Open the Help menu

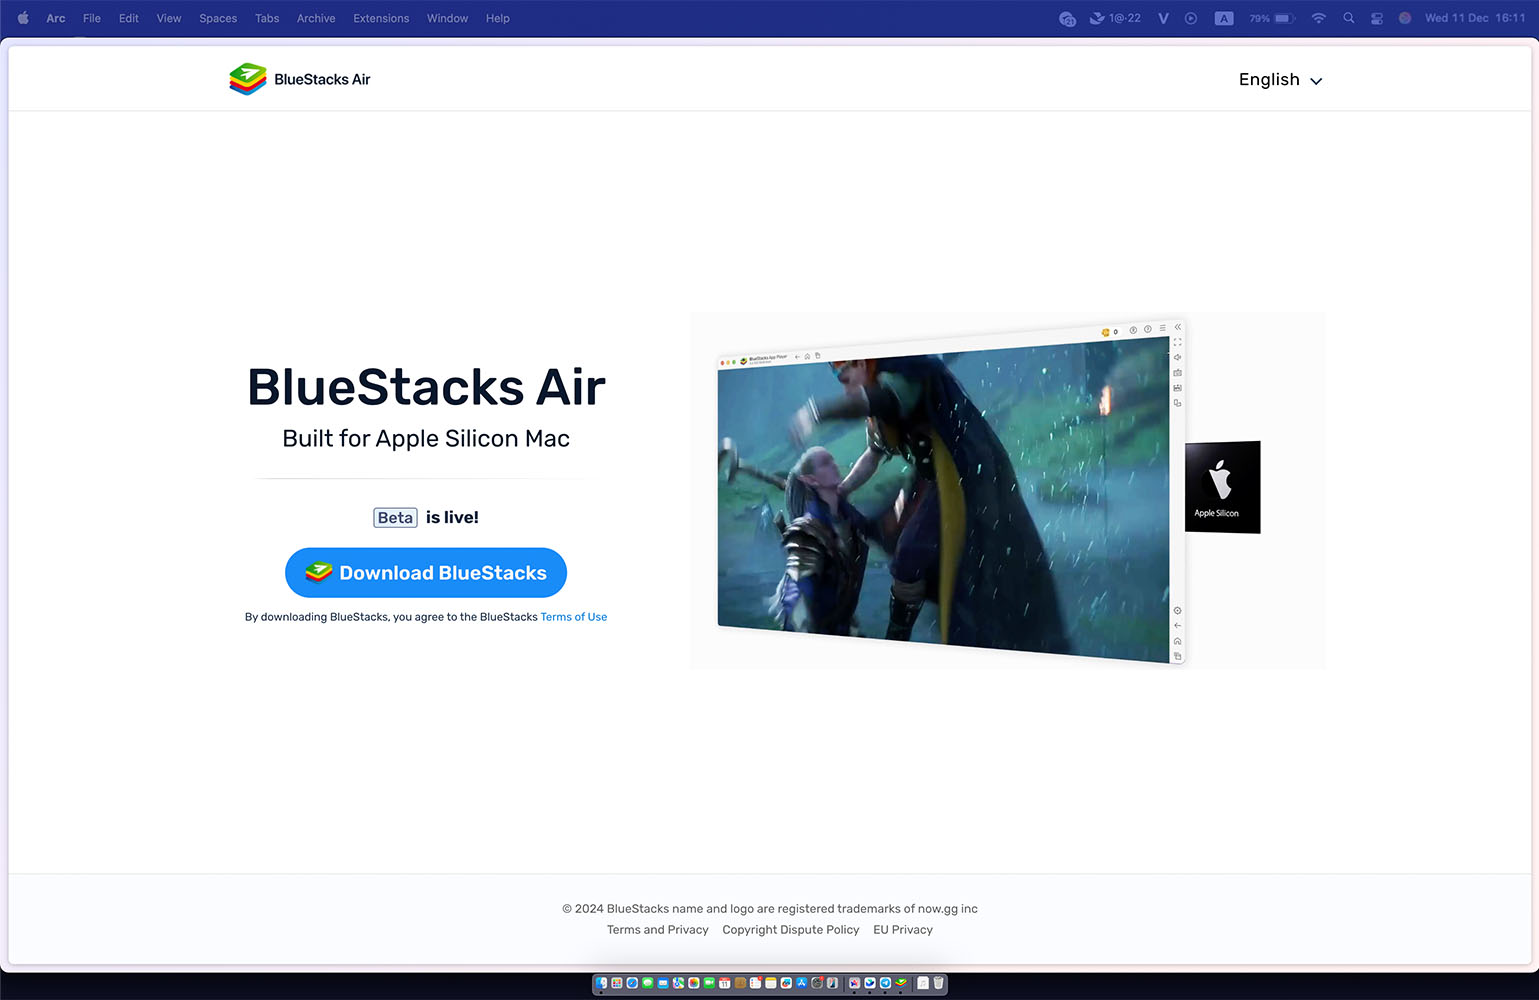pos(498,18)
